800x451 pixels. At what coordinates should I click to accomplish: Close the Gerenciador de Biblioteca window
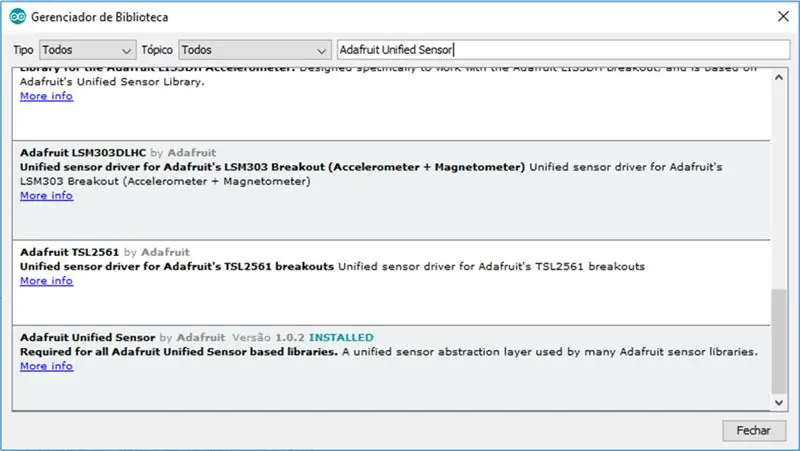click(x=783, y=16)
